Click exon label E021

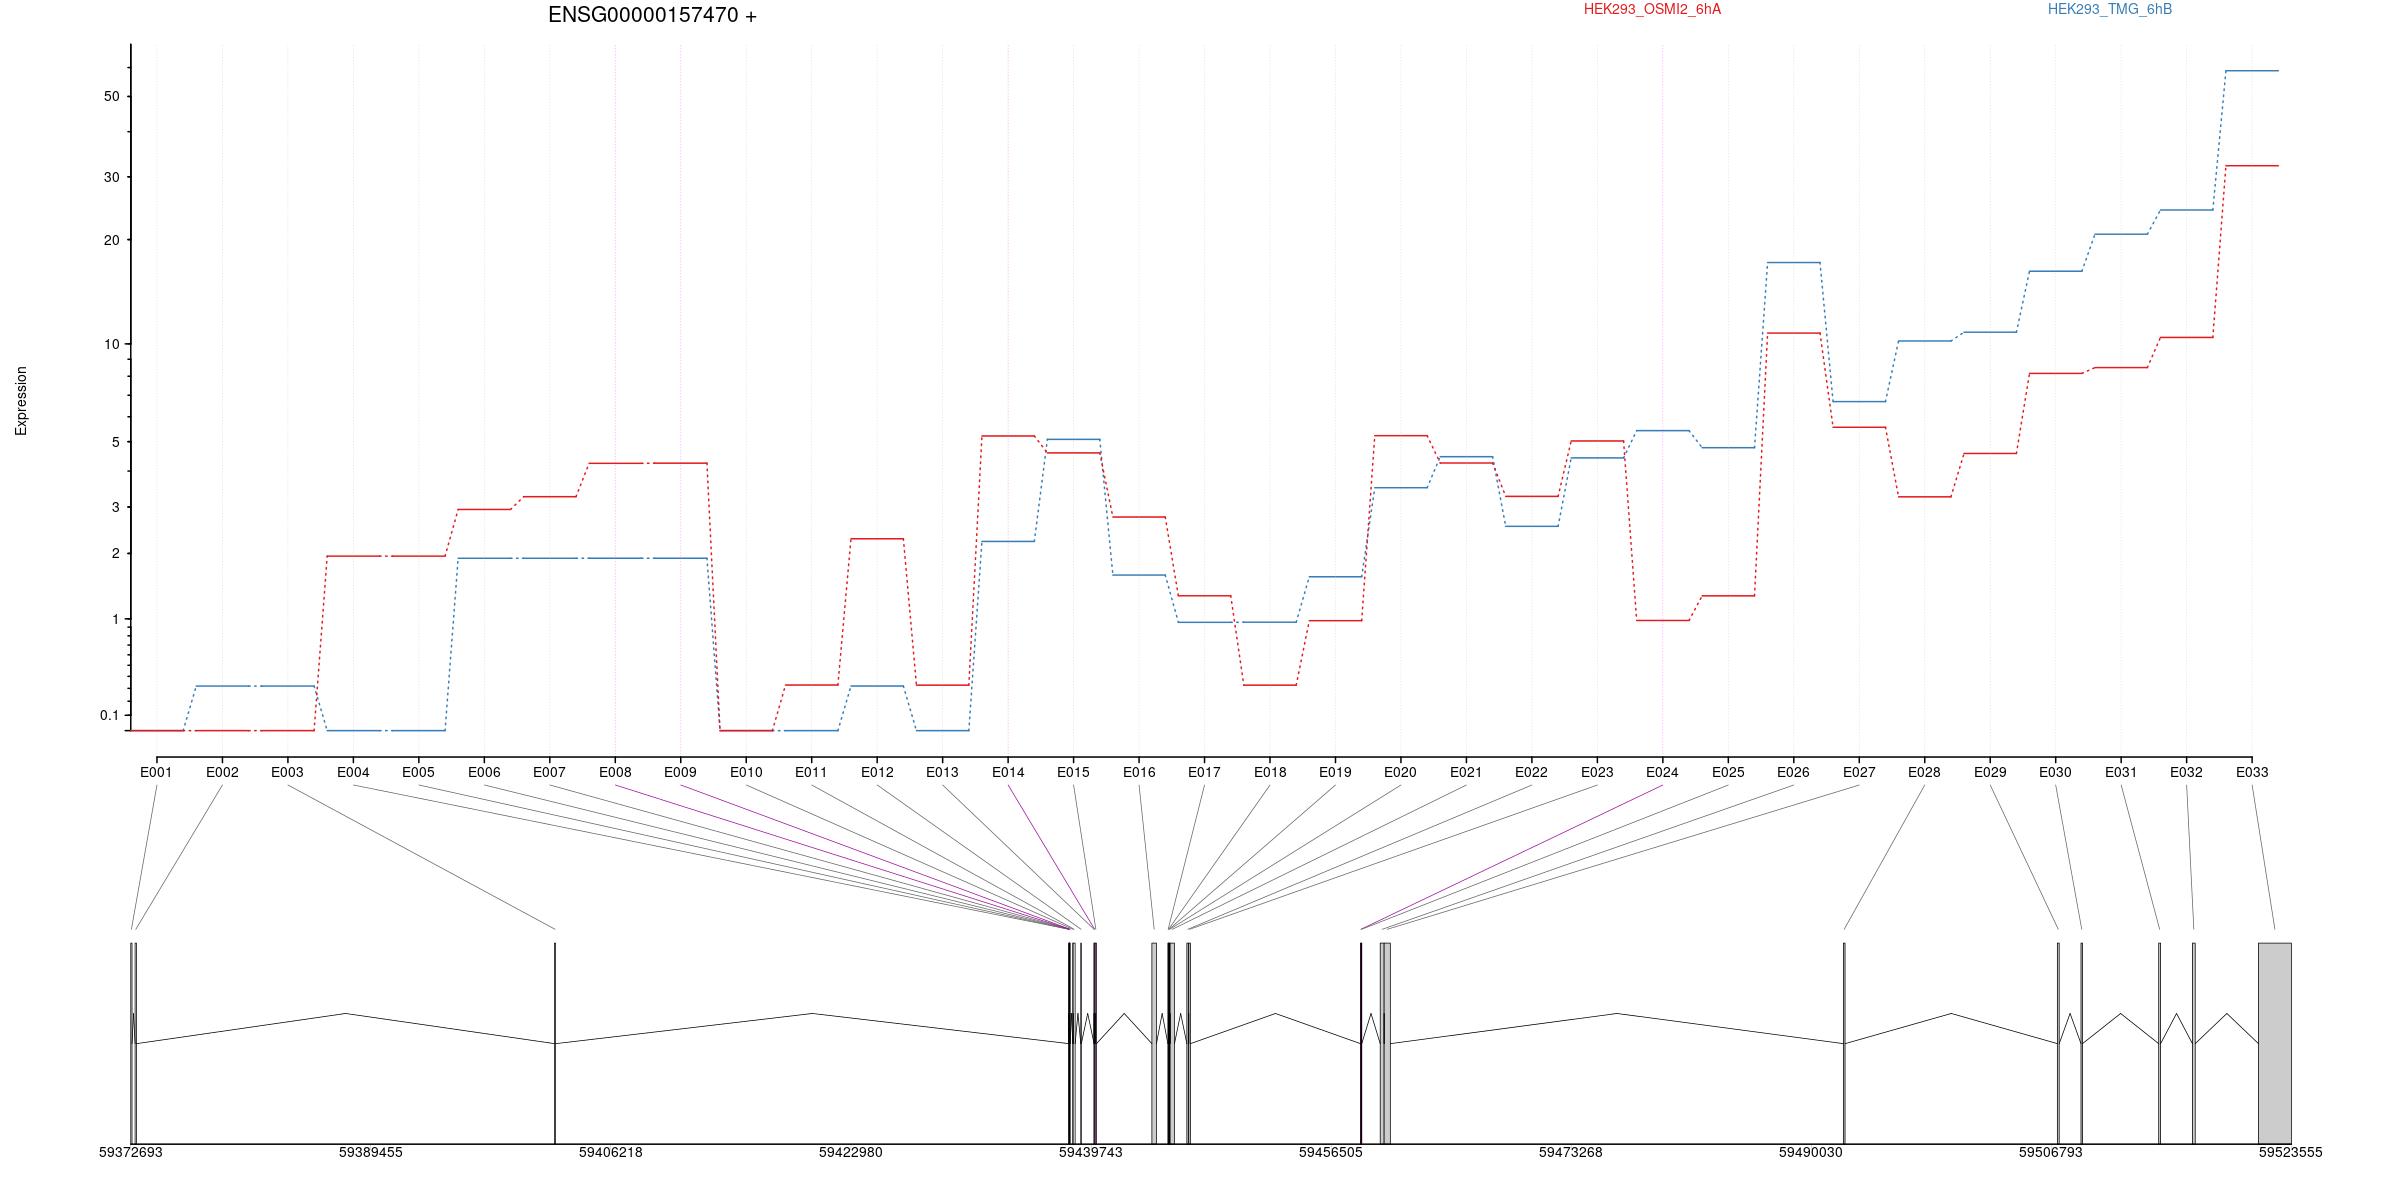coord(1466,772)
